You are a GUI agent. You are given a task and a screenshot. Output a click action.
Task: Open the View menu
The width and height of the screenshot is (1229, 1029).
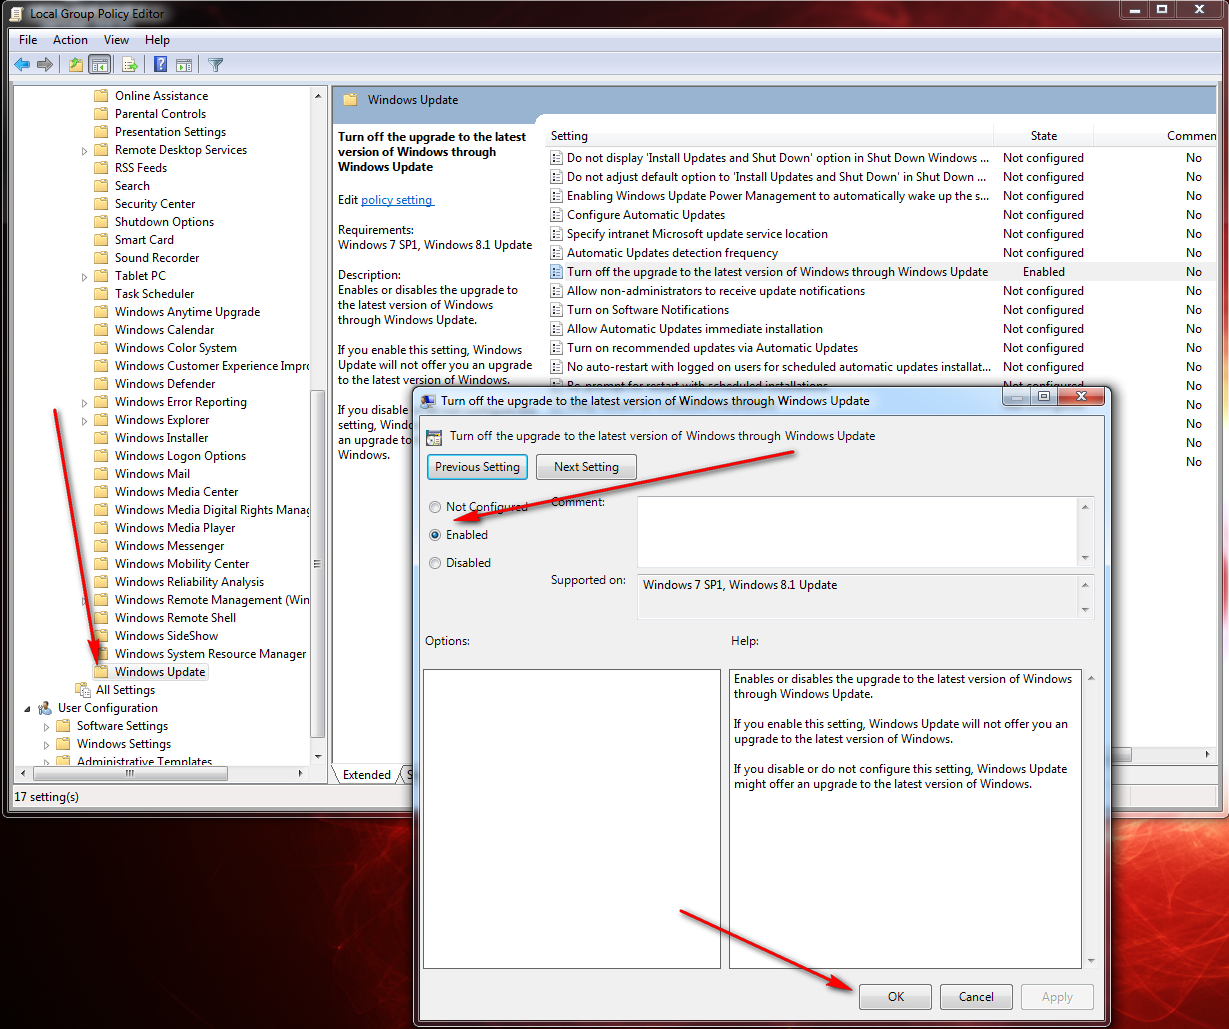pyautogui.click(x=116, y=40)
